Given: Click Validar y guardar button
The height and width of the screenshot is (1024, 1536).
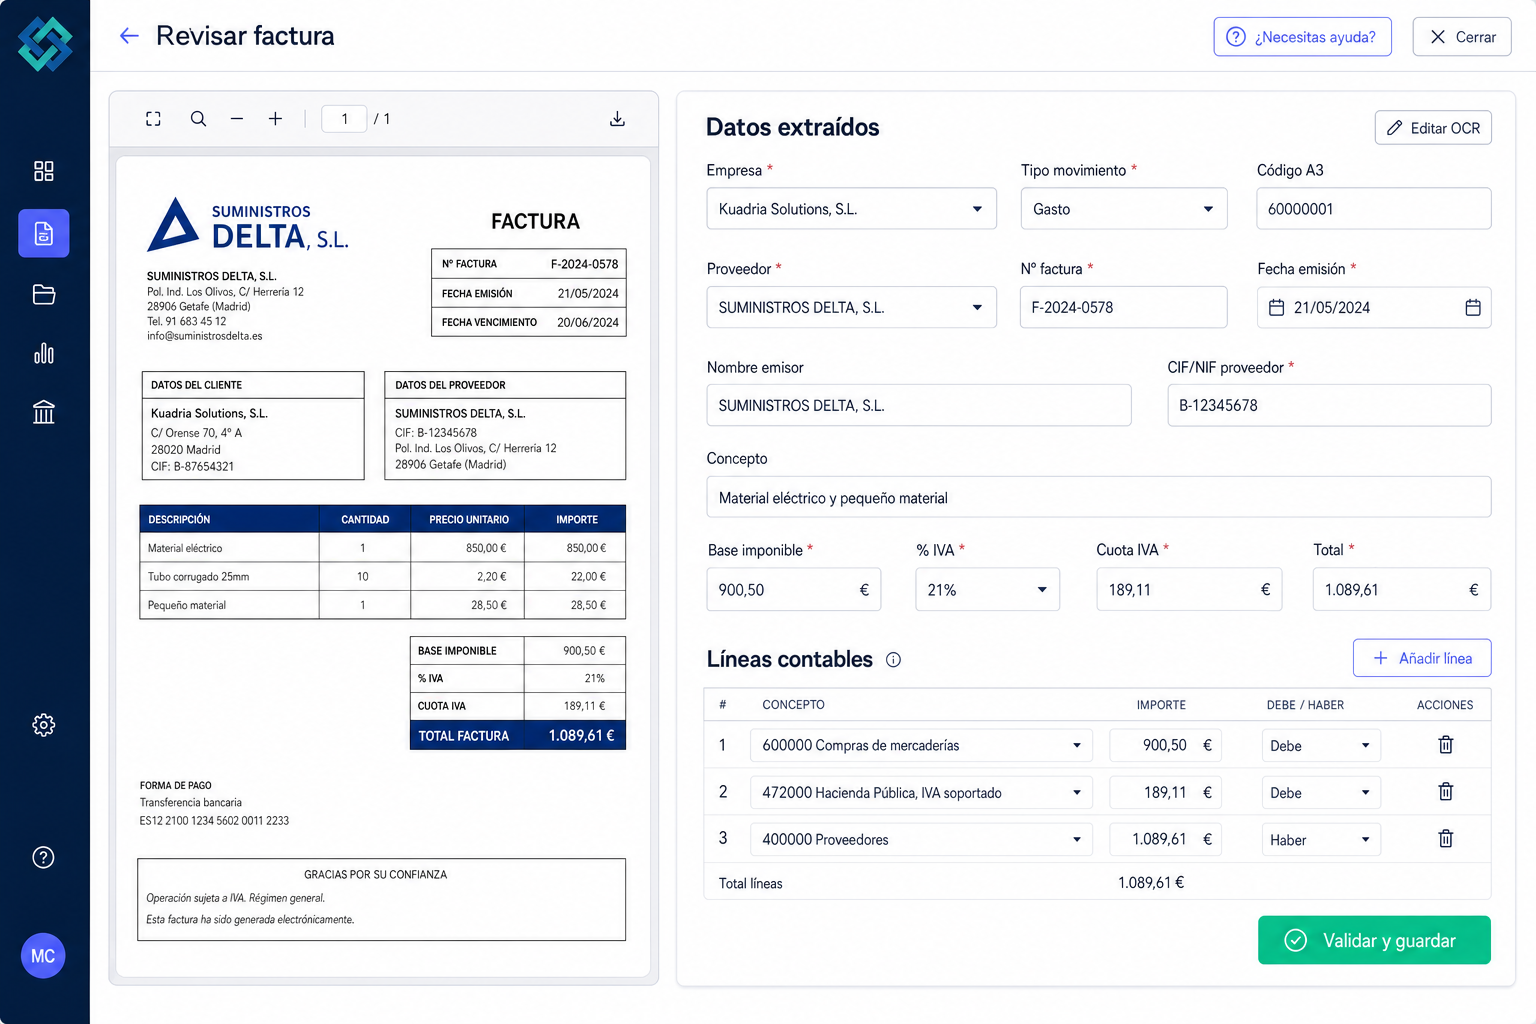Looking at the screenshot, I should [x=1374, y=940].
